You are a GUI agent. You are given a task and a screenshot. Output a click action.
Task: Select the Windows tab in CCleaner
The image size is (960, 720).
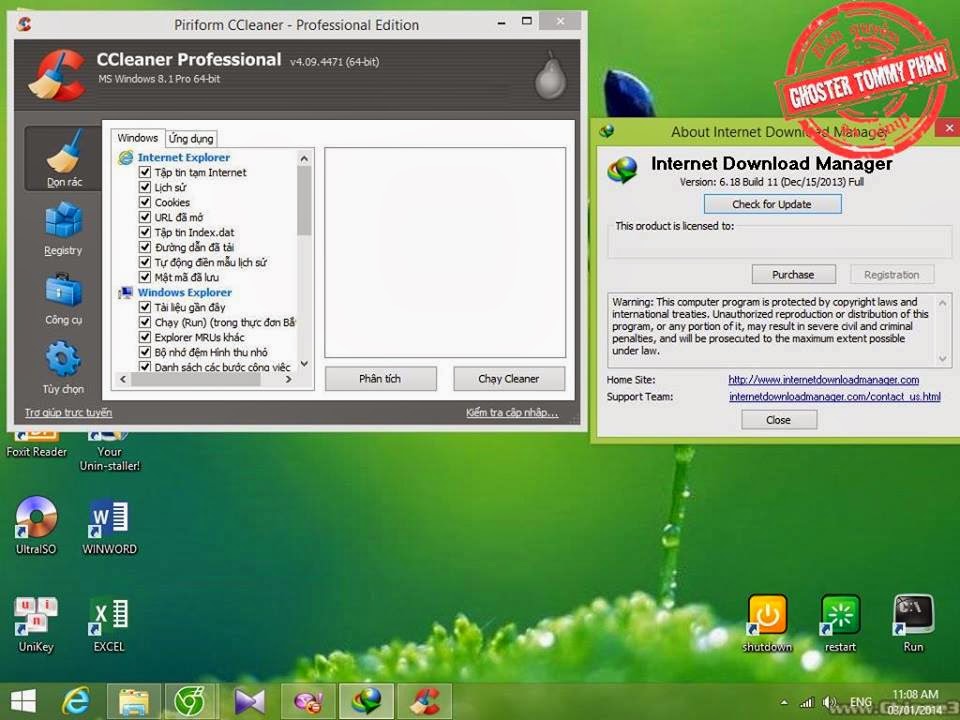tap(138, 138)
